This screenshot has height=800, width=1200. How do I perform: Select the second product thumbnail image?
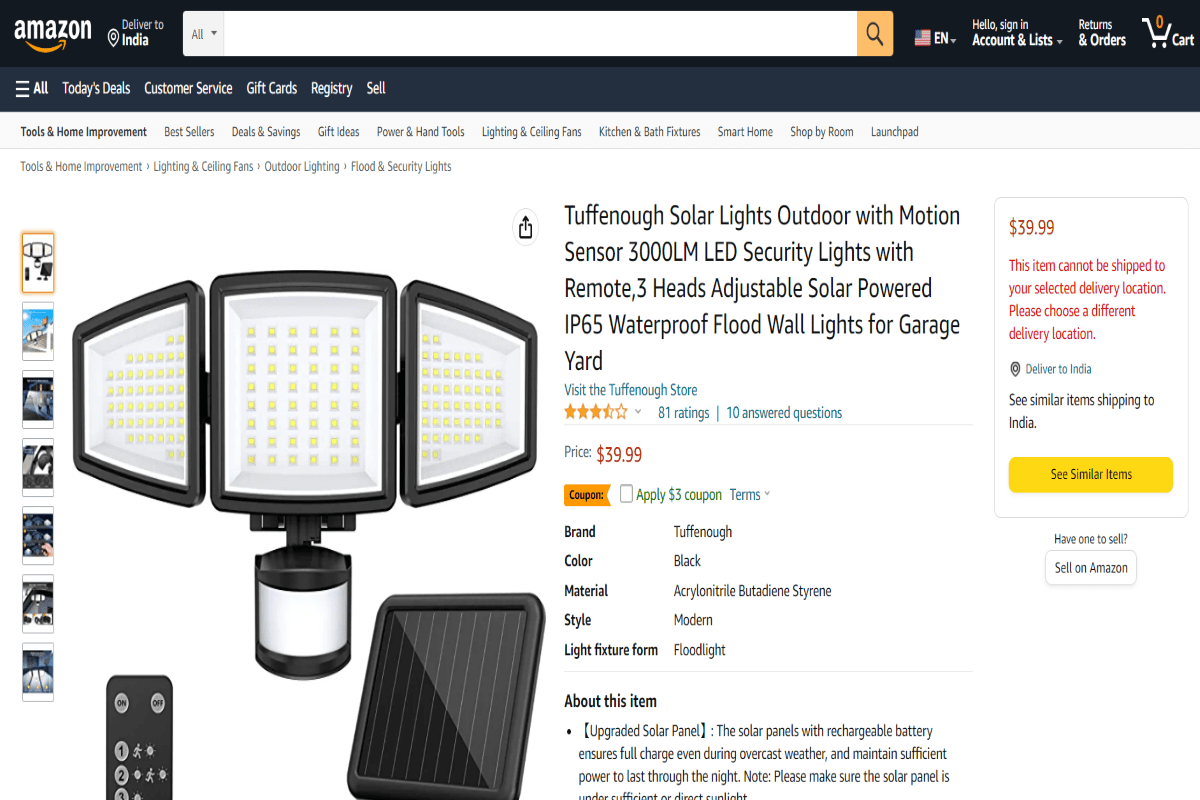point(38,331)
